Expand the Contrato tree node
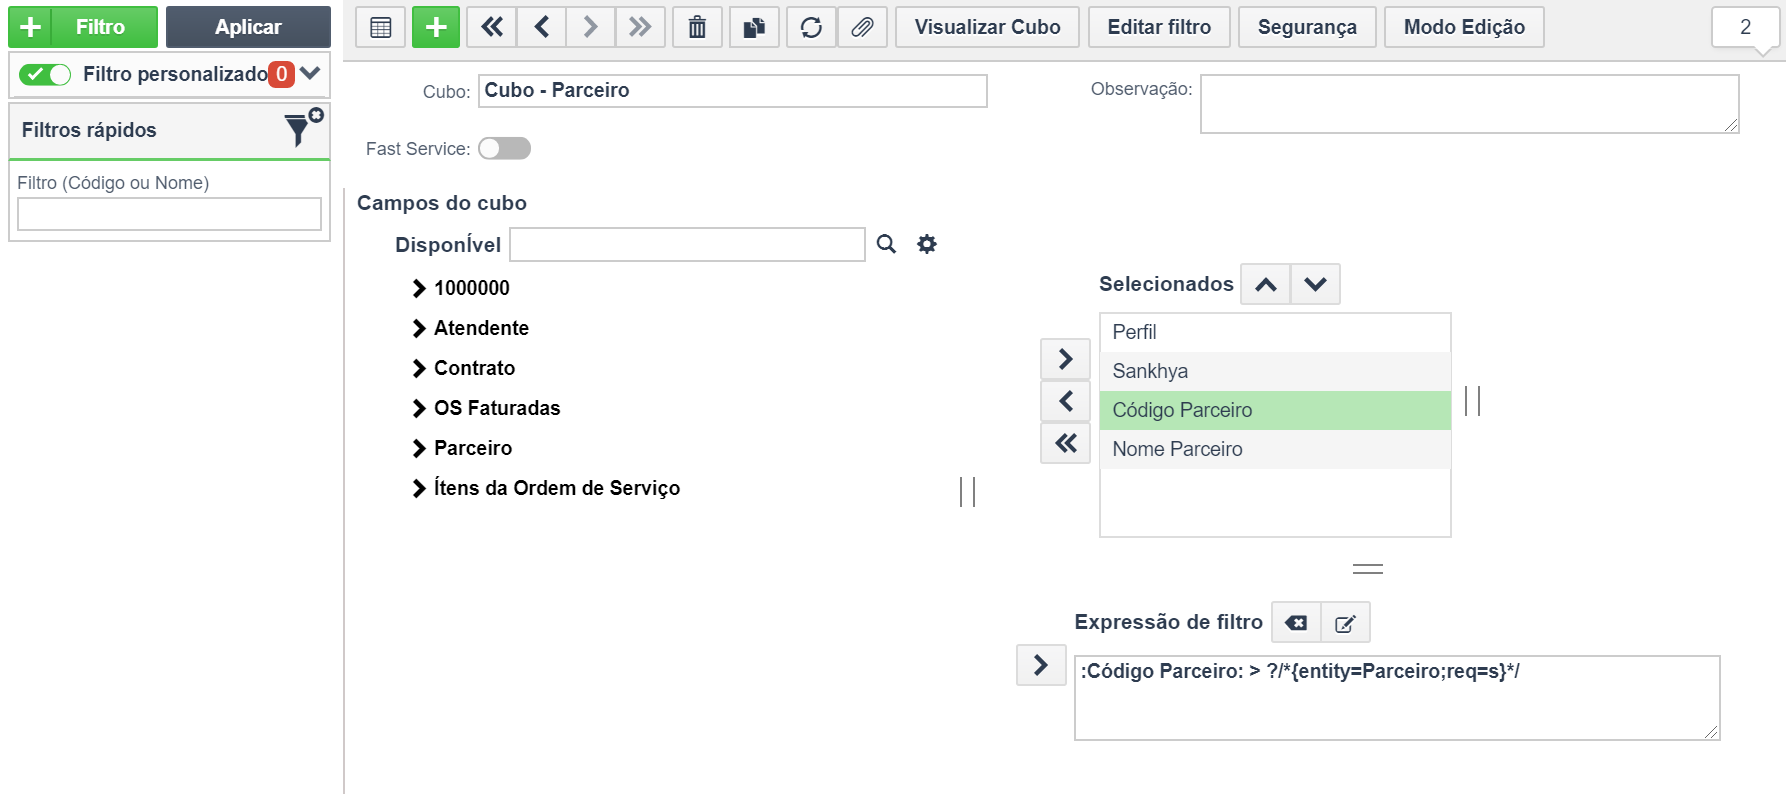 419,368
